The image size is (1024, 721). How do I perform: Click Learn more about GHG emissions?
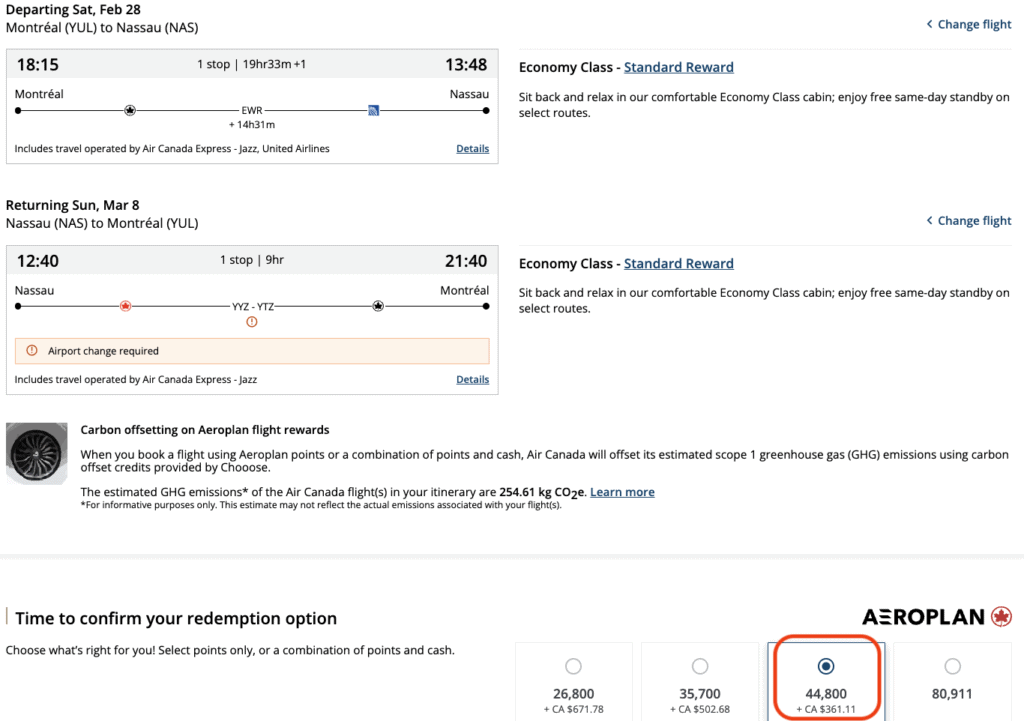(x=622, y=492)
